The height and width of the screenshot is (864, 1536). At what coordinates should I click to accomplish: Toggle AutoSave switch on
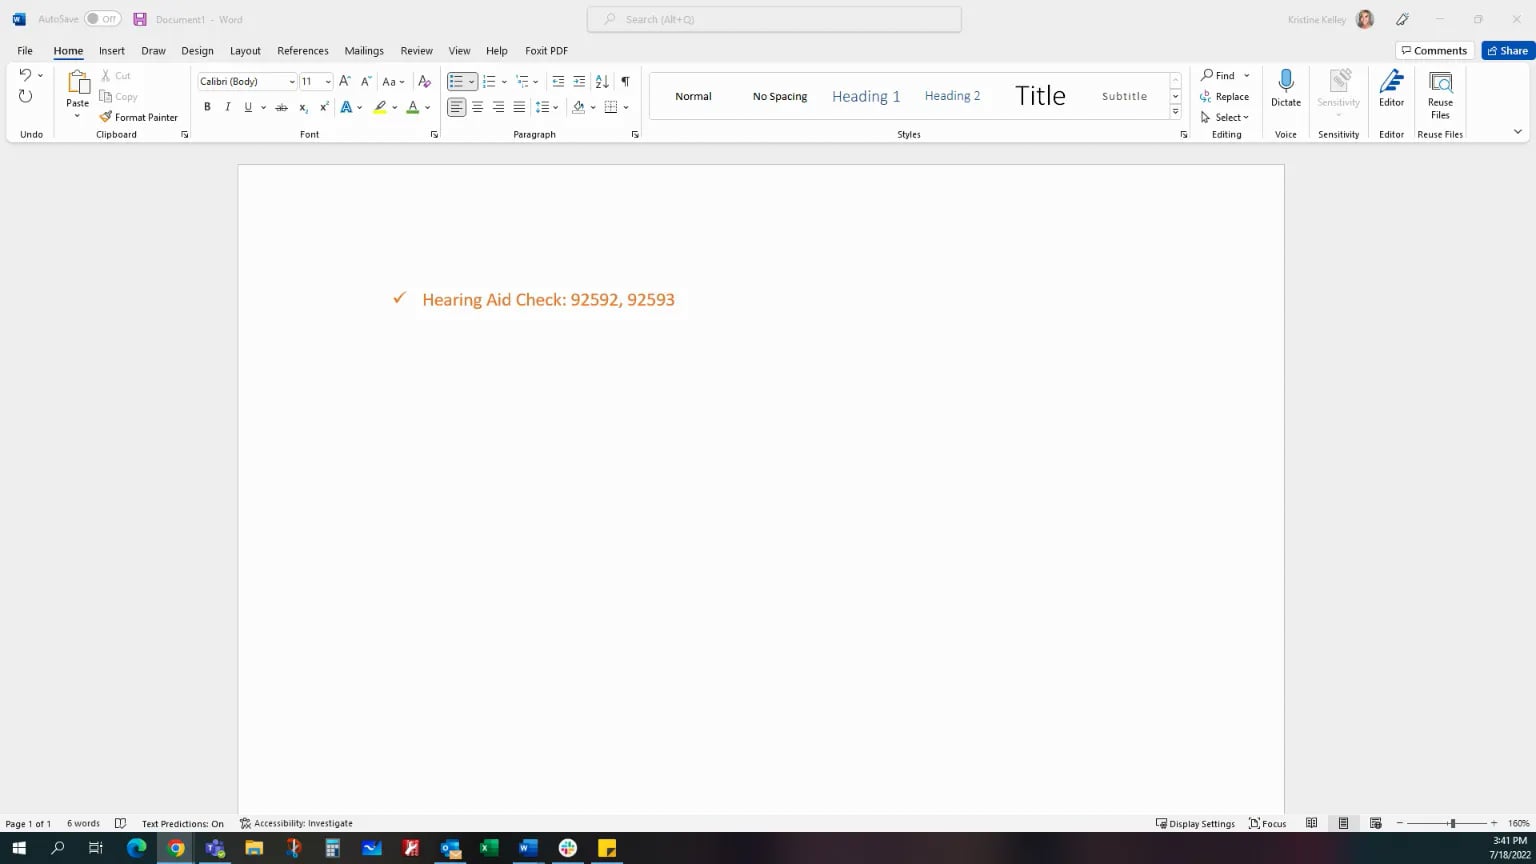[102, 19]
